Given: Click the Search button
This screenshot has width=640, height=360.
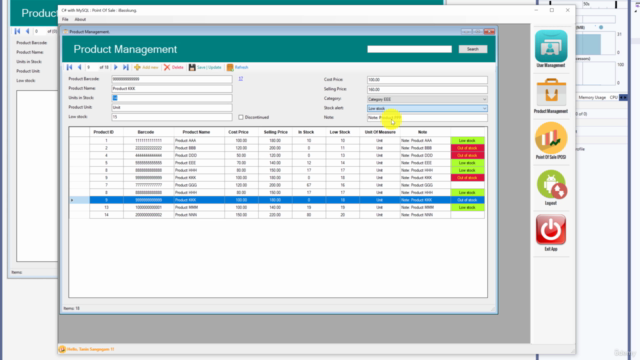Looking at the screenshot, I should point(473,49).
